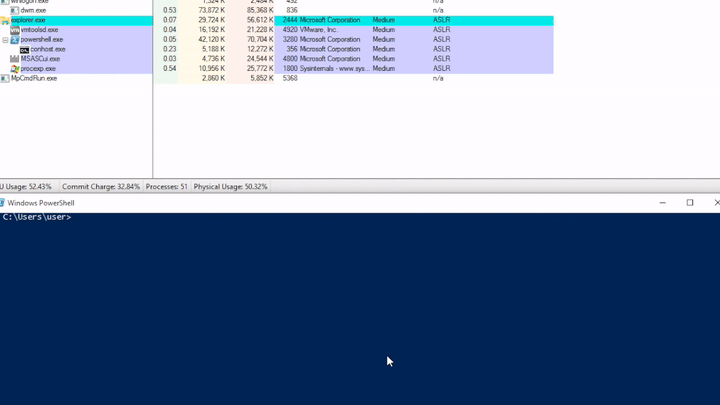Click ASLR cell in conhost.exe row
This screenshot has width=720, height=405.
(x=441, y=49)
